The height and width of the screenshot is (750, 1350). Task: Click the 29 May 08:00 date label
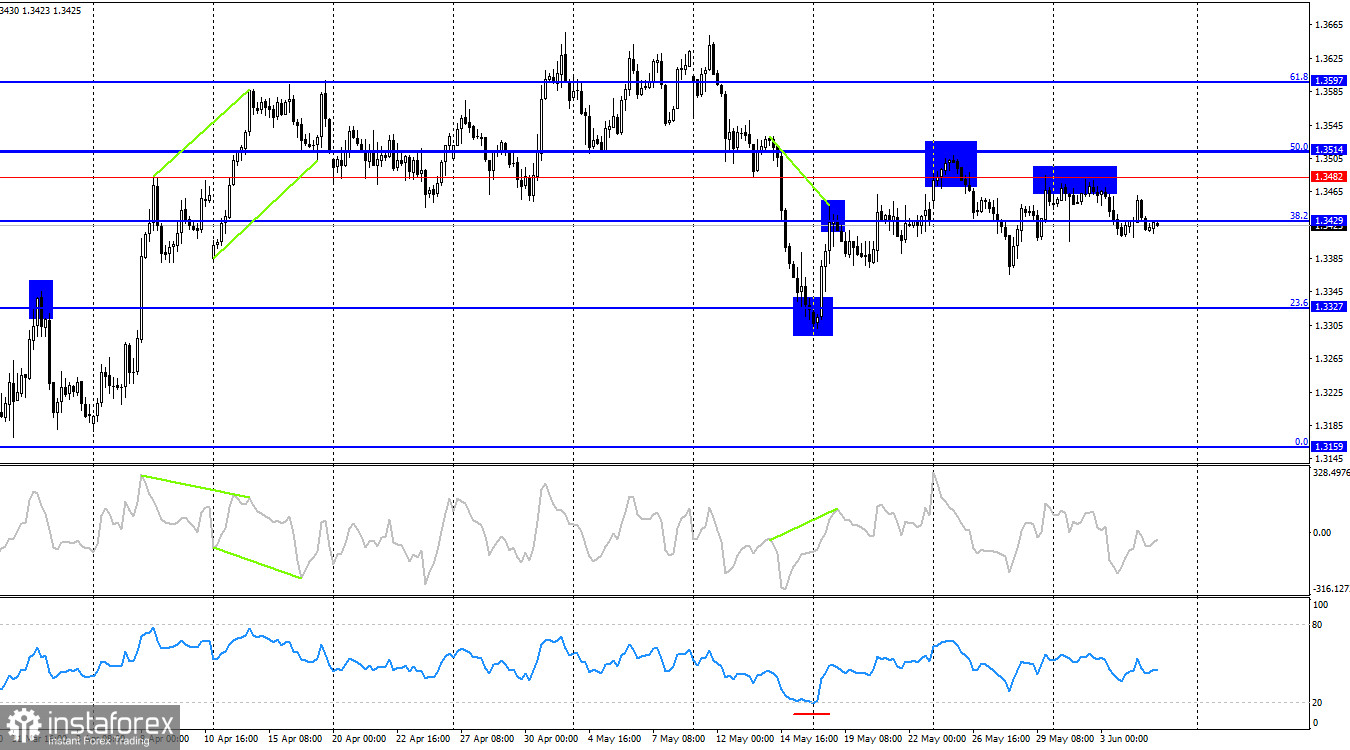click(x=1064, y=739)
